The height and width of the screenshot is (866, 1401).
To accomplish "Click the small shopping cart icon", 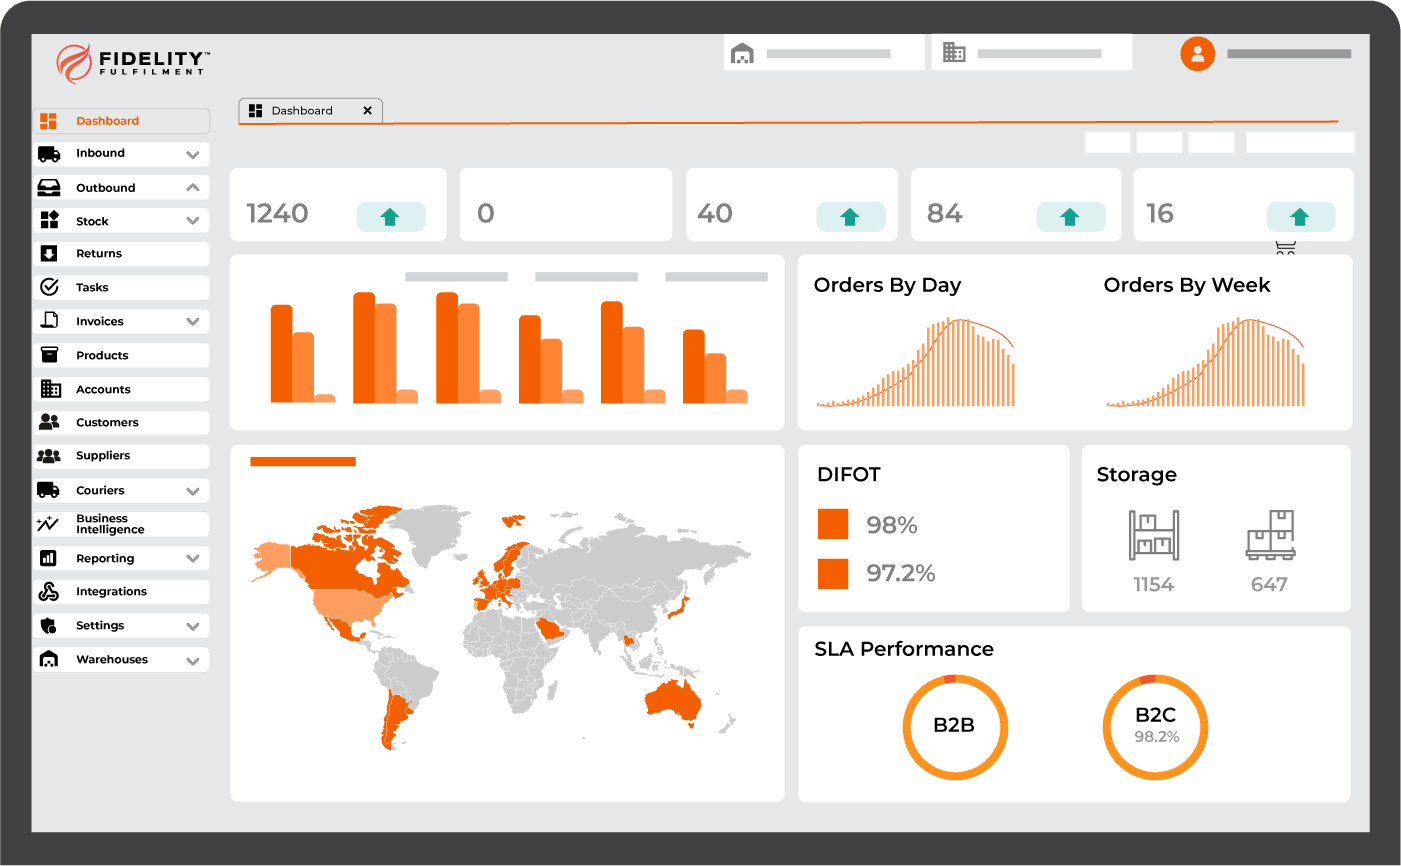I will (1286, 248).
